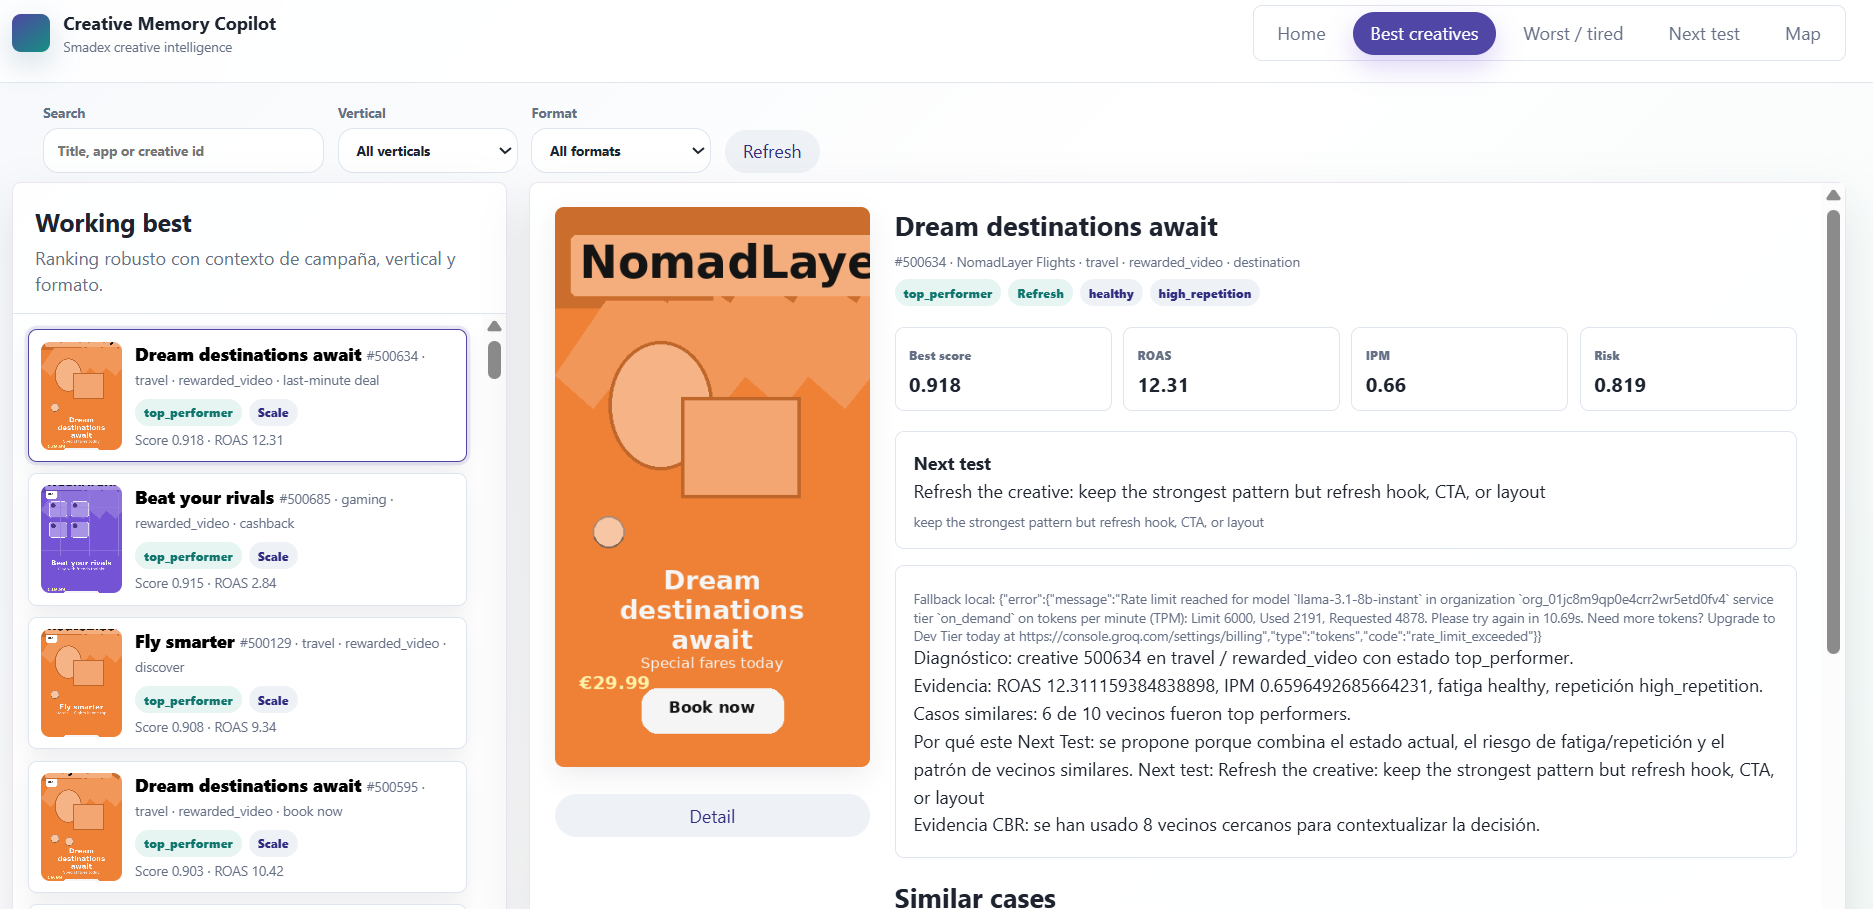Click the list panel scrollbar up arrow

tap(494, 326)
